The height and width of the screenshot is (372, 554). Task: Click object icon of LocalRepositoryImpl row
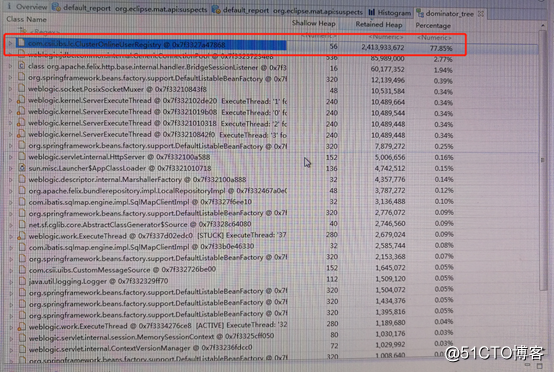tap(22, 190)
